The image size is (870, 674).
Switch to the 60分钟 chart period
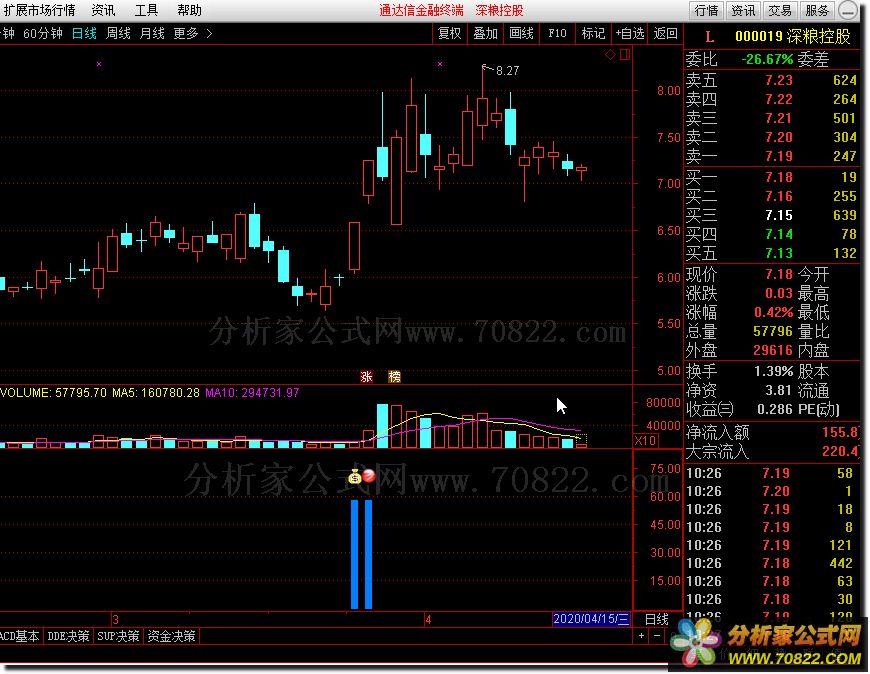point(43,33)
